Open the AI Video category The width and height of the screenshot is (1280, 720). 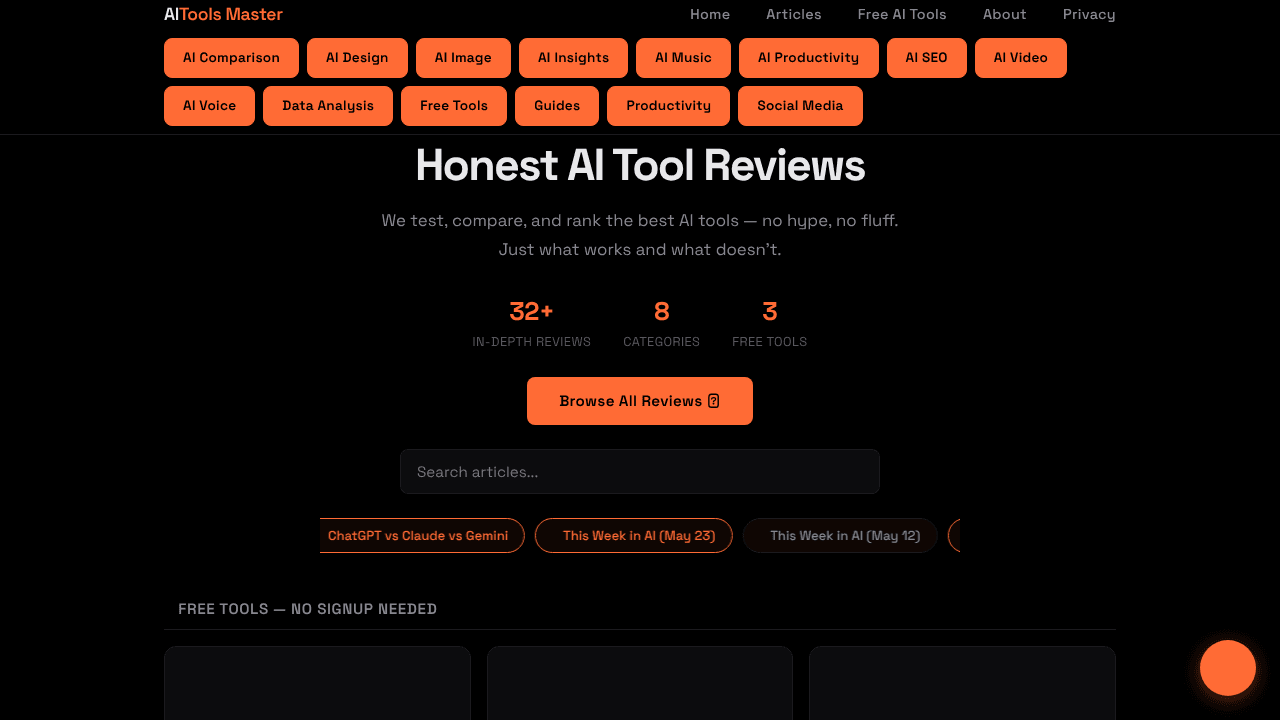click(x=1020, y=58)
